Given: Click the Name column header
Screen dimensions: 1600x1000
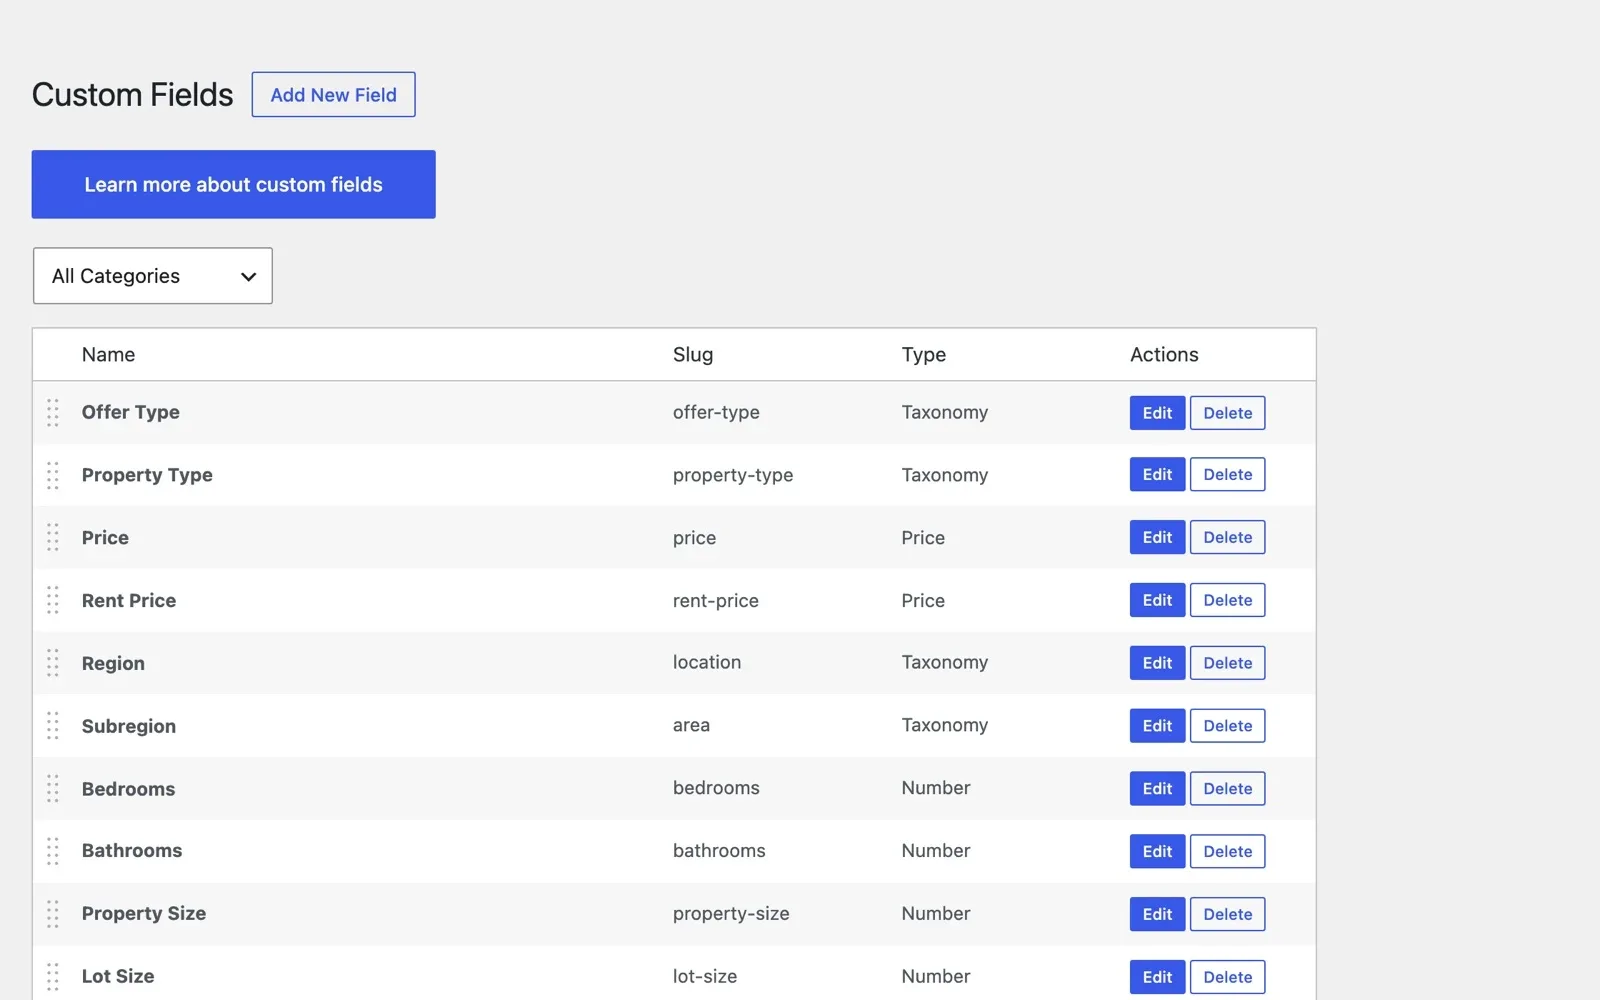Looking at the screenshot, I should [x=108, y=355].
